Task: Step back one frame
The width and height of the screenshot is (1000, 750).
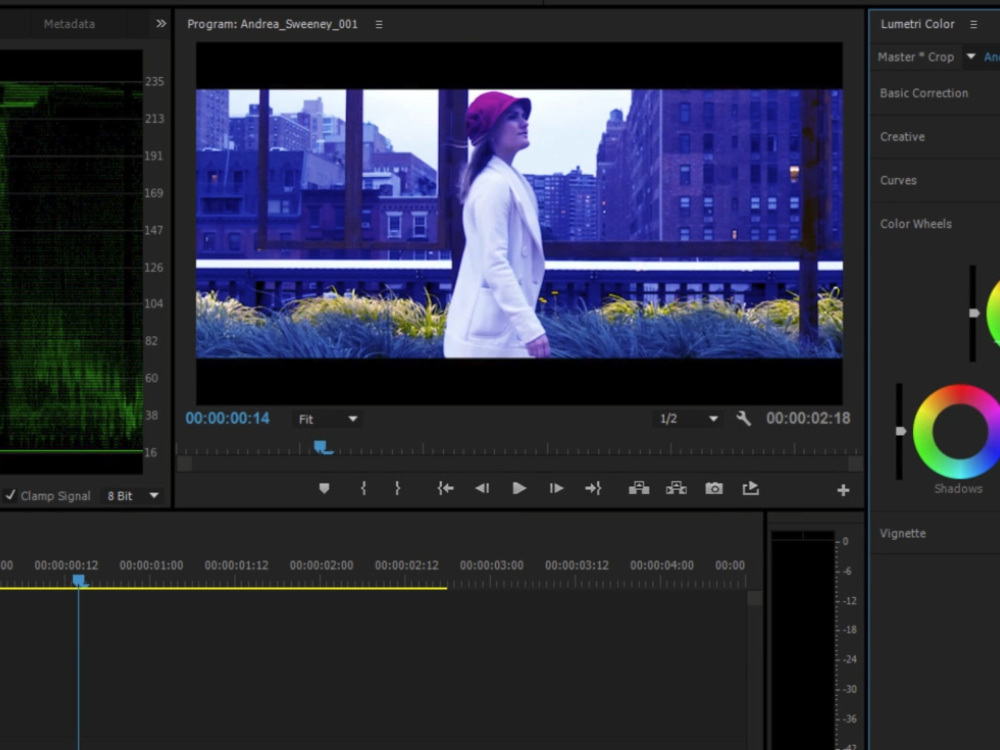Action: [x=482, y=489]
